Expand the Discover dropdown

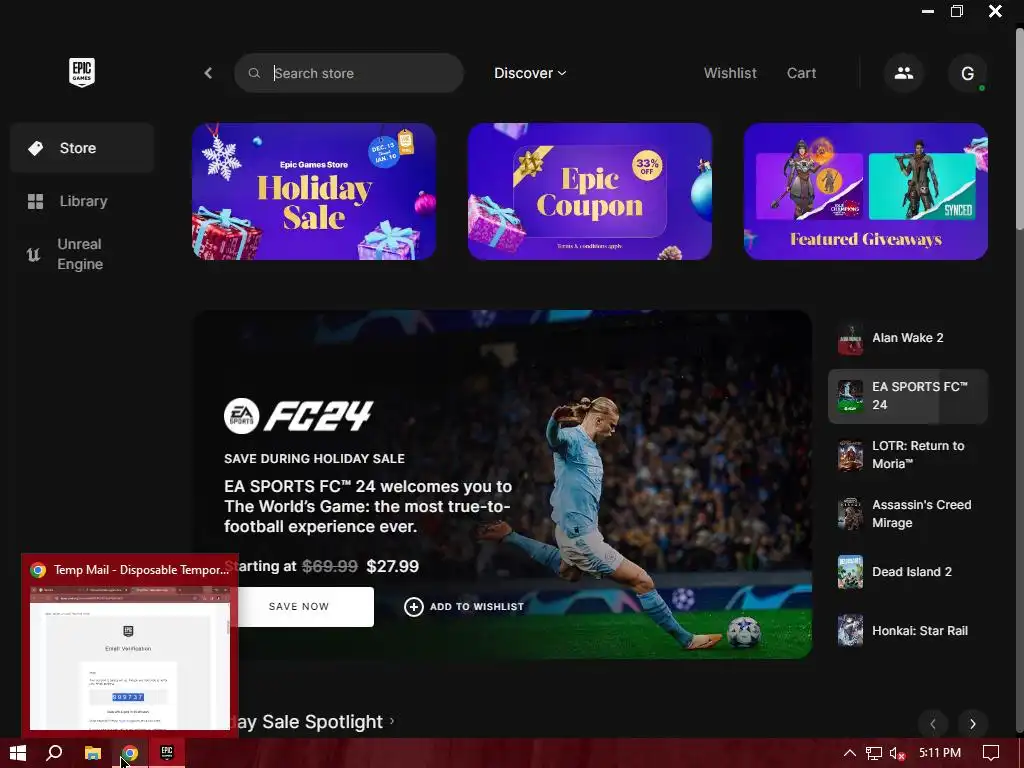tap(530, 73)
